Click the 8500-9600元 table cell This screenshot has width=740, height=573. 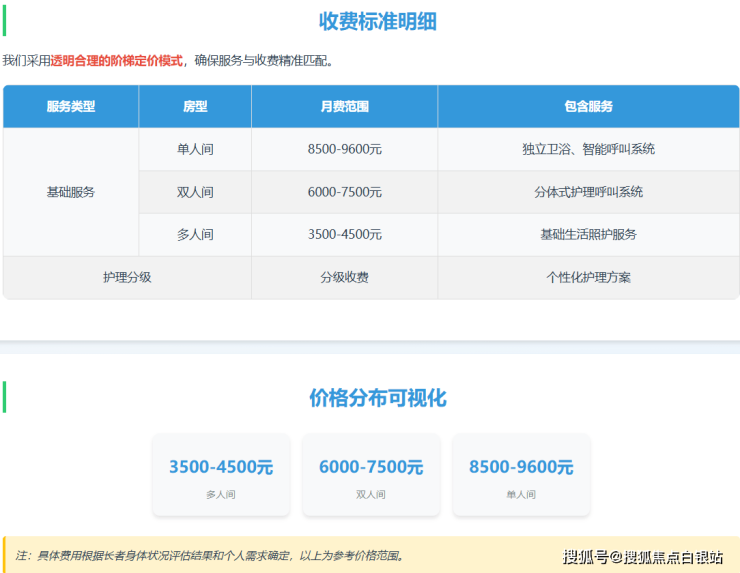[344, 149]
